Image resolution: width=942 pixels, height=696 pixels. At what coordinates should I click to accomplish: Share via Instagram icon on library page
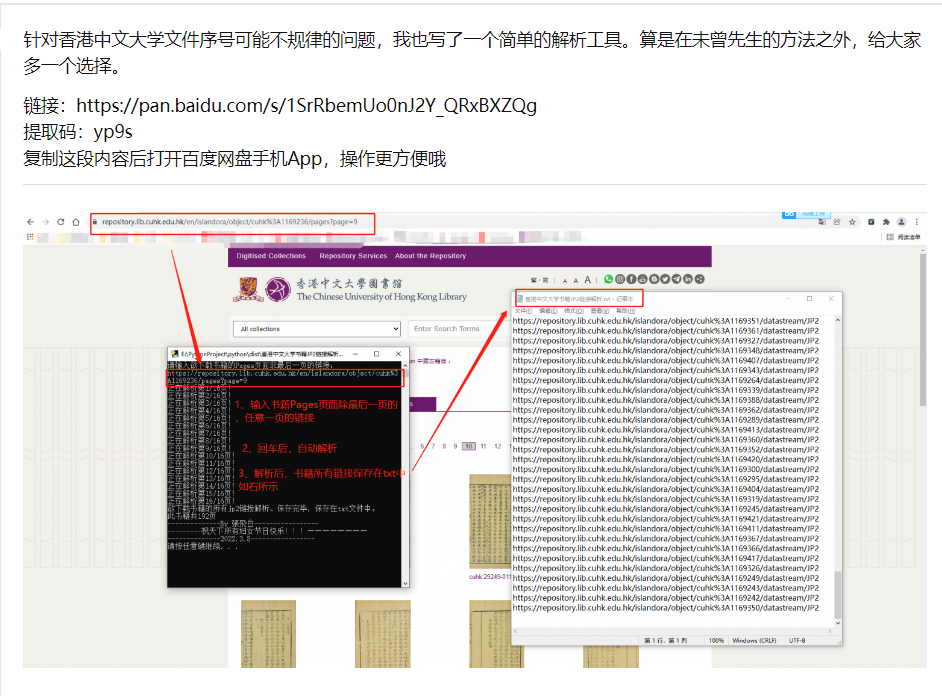tap(620, 279)
